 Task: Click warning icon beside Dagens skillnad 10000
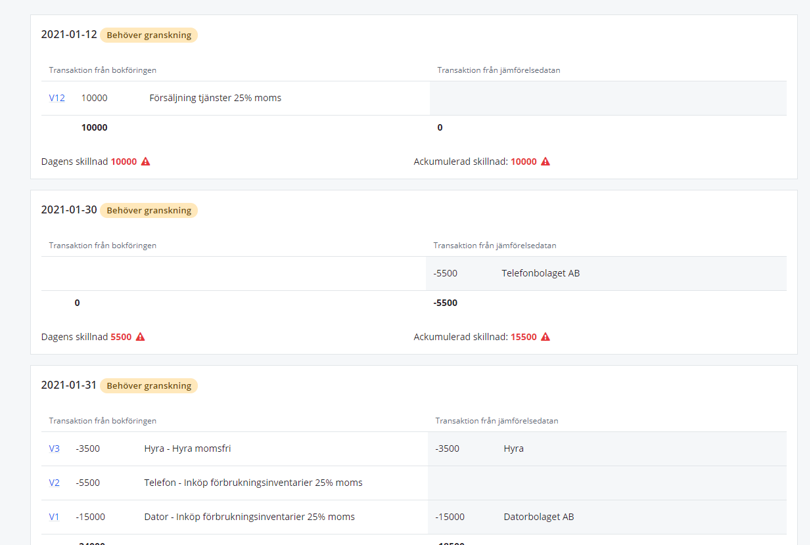pos(146,162)
